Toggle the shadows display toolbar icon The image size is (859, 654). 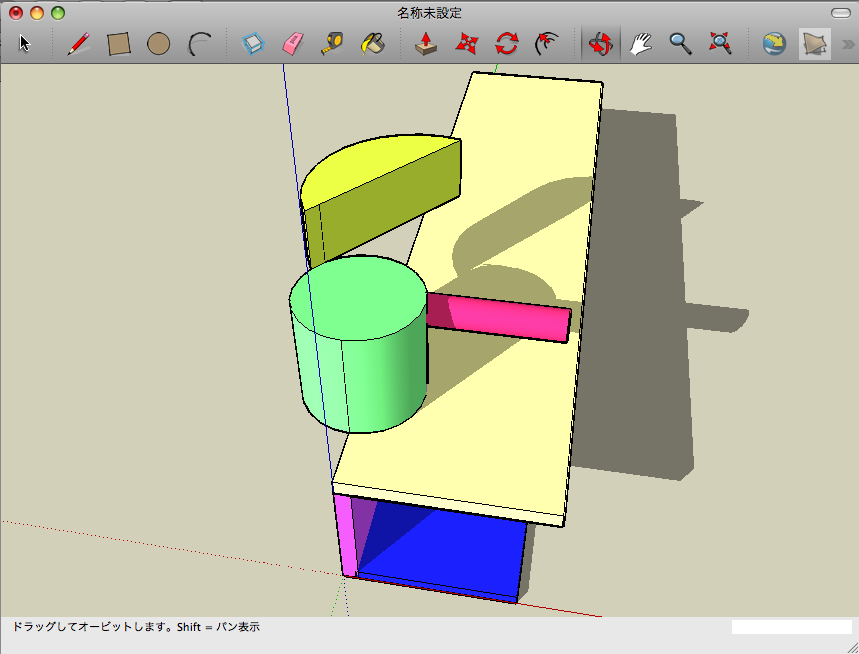[x=815, y=44]
